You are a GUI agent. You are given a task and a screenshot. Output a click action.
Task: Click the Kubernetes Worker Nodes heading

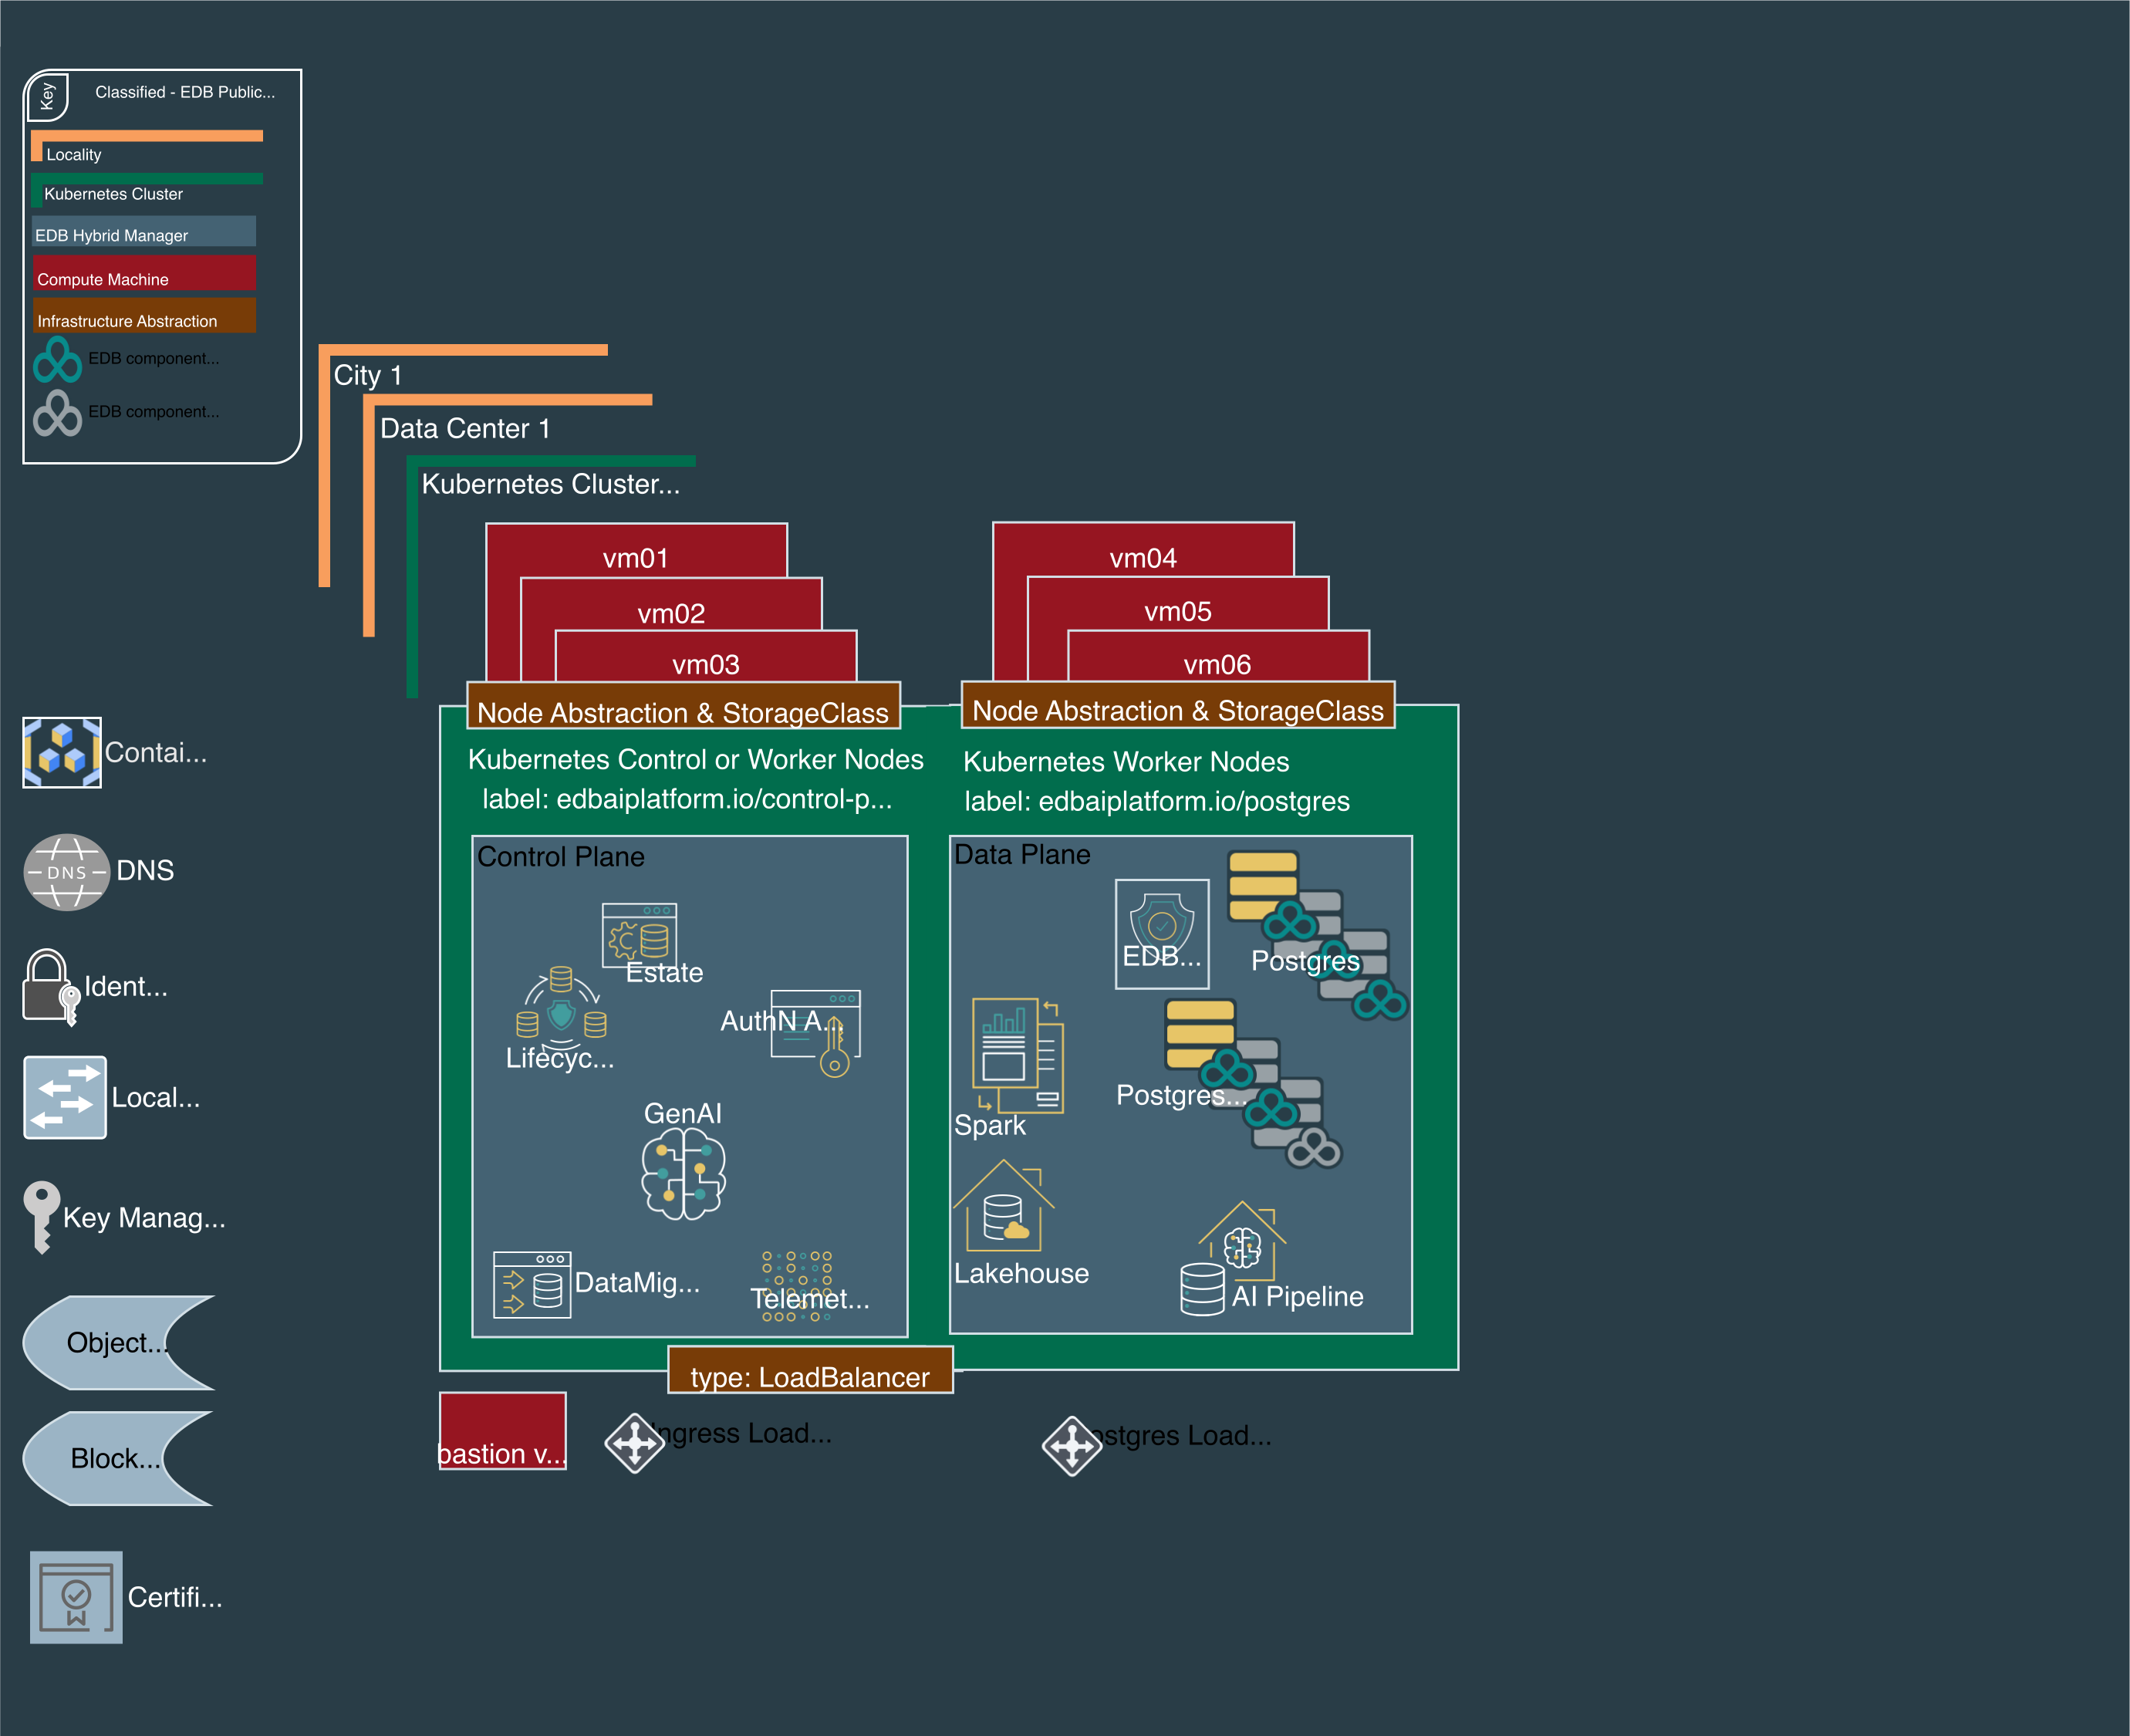coord(1126,761)
